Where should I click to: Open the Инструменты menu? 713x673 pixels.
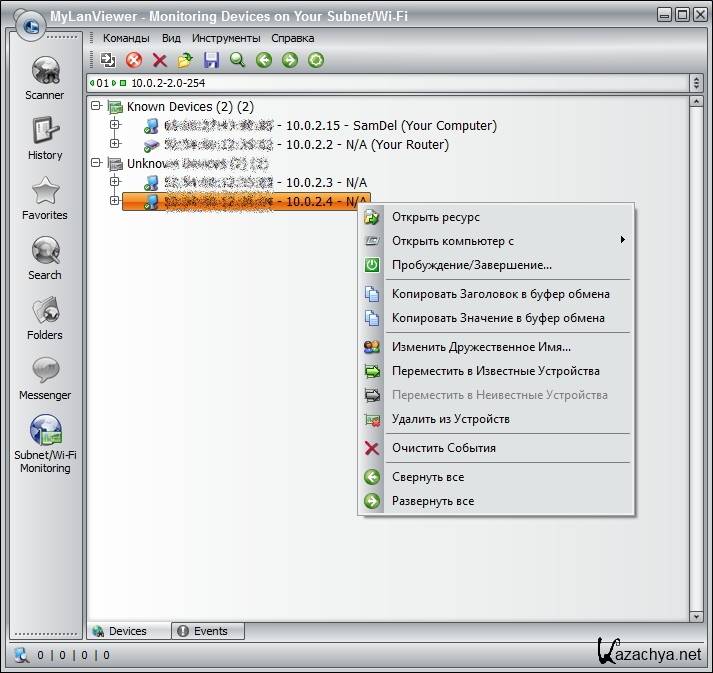pyautogui.click(x=226, y=38)
